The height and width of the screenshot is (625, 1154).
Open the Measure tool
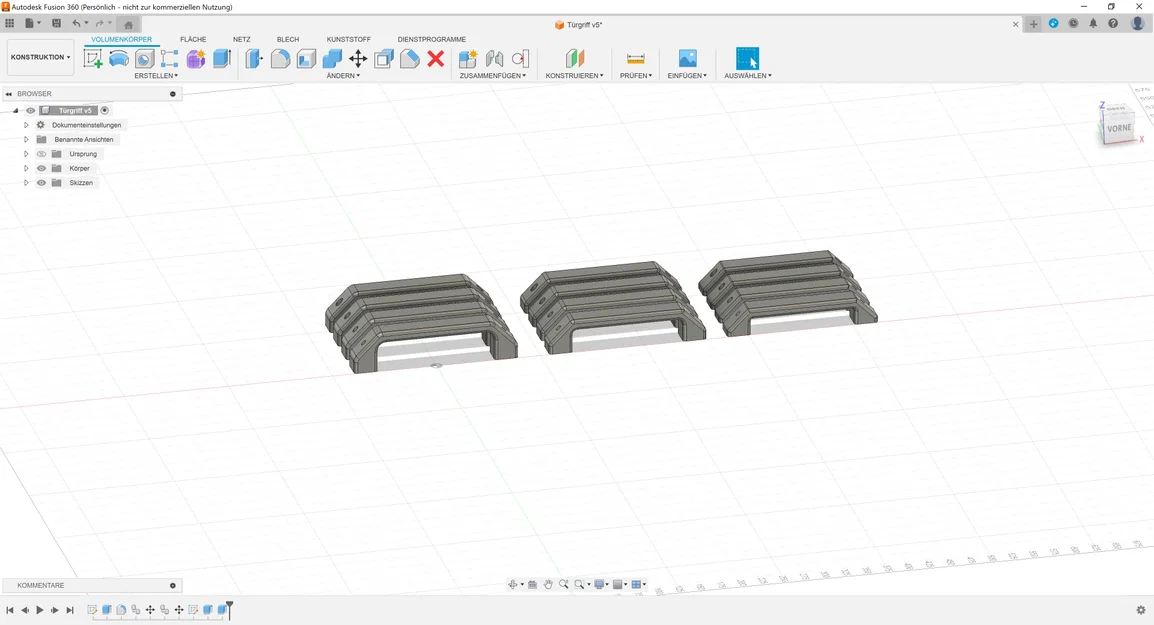(635, 59)
